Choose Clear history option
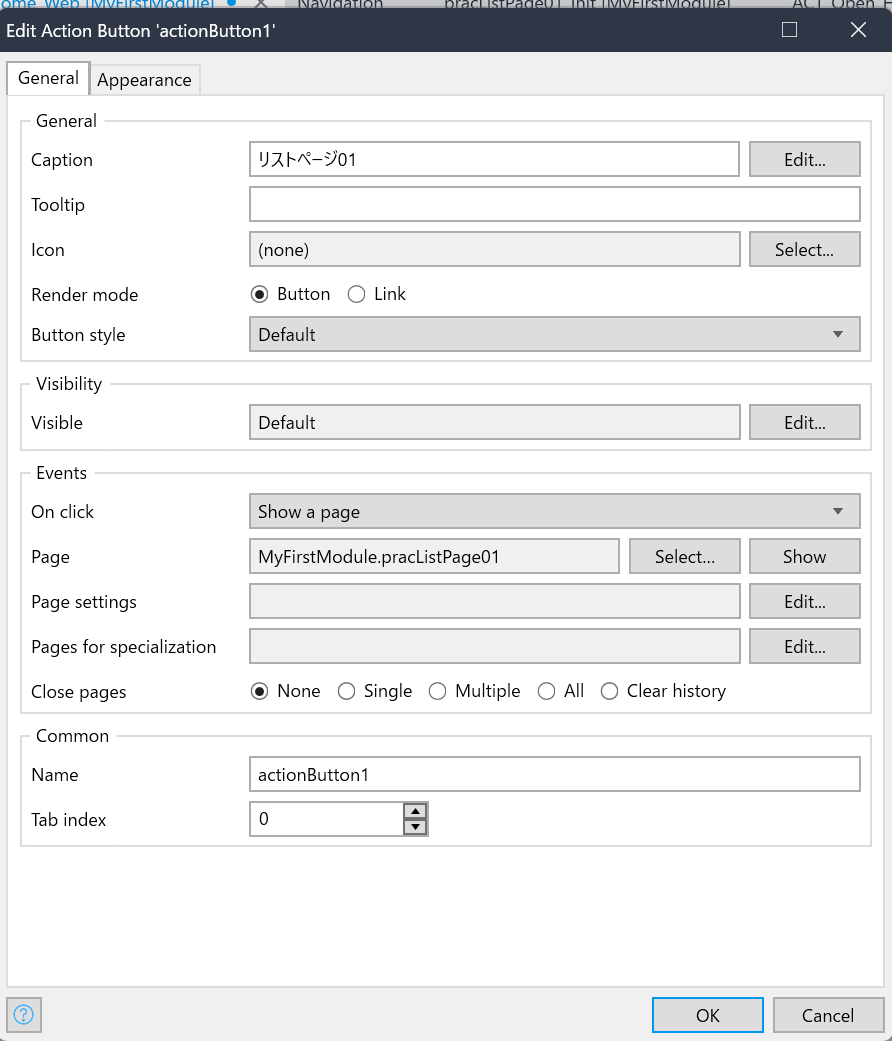 coord(609,691)
